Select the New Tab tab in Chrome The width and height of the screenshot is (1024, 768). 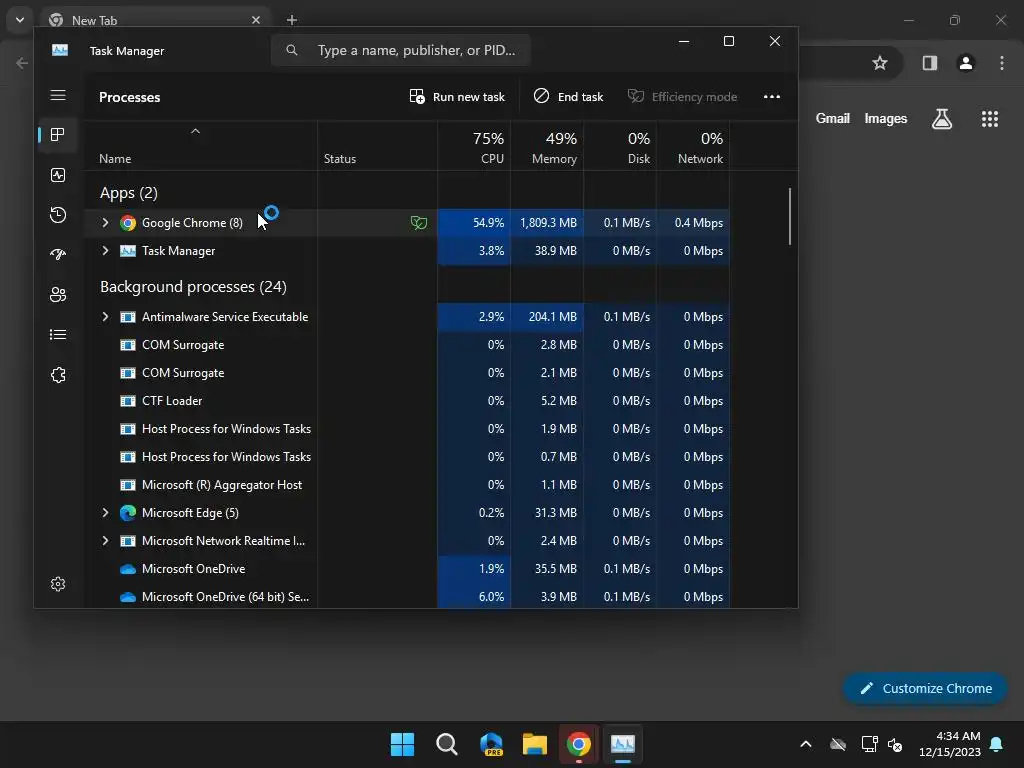[155, 20]
